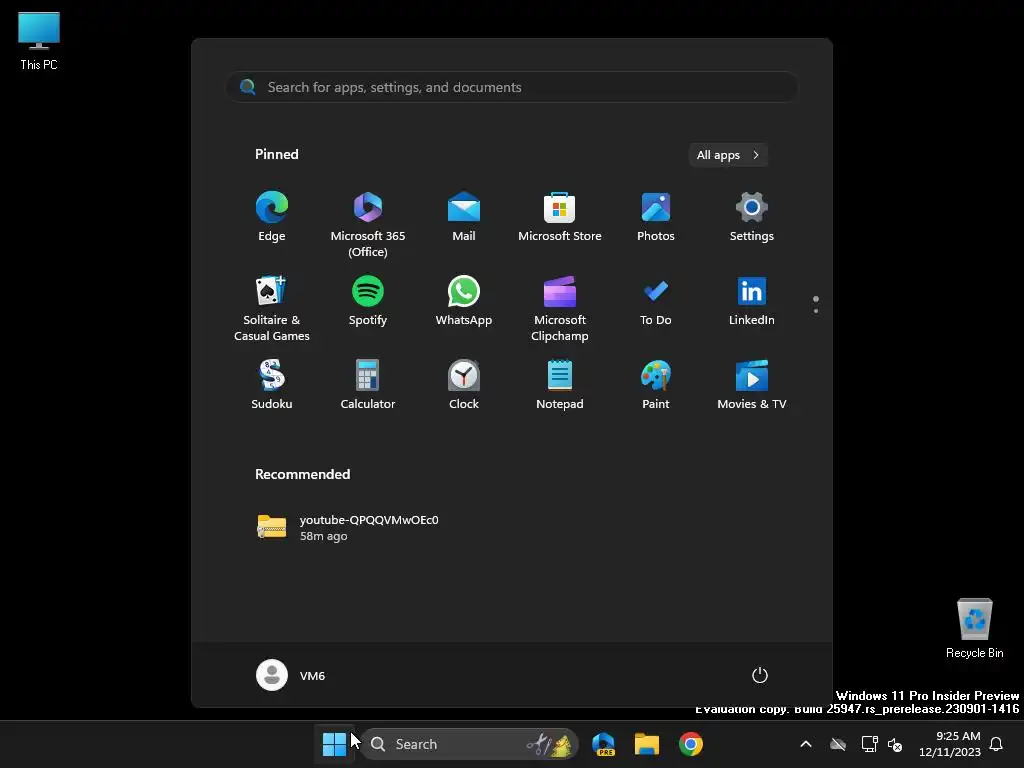Image resolution: width=1024 pixels, height=768 pixels.
Task: Launch Movies & TV
Action: [752, 385]
